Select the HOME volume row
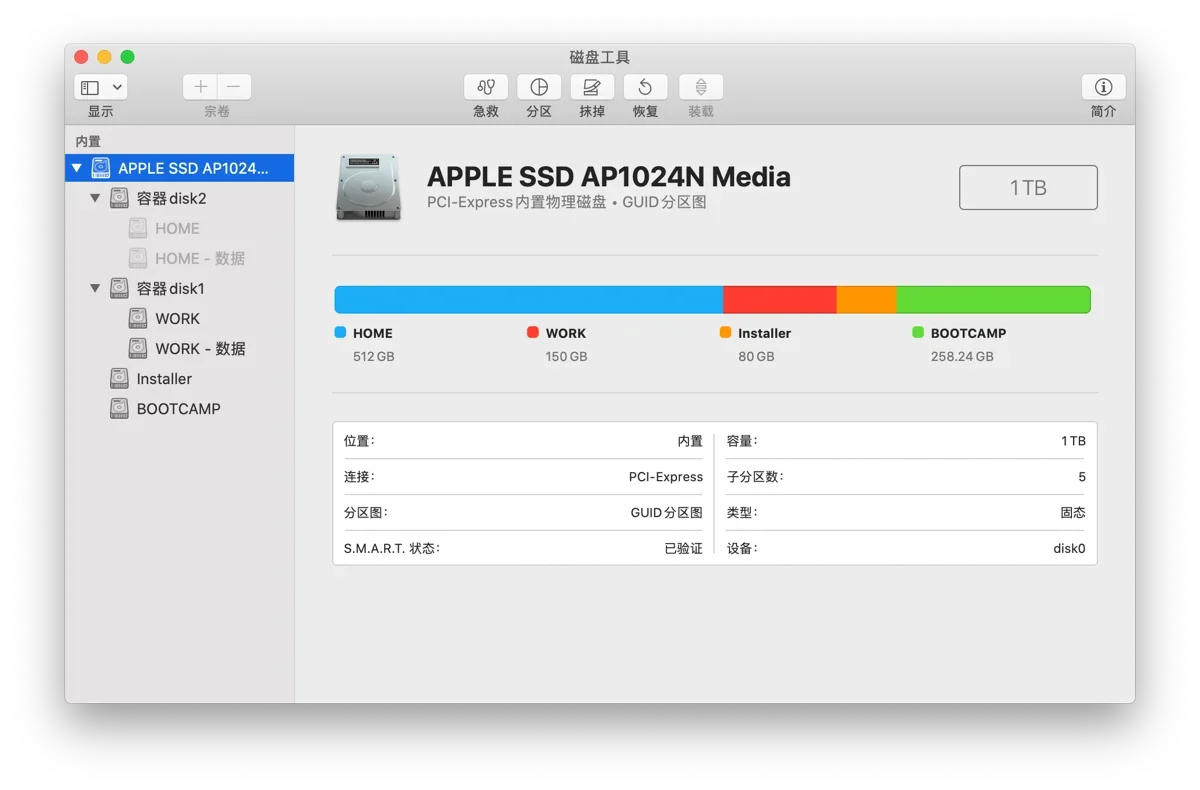This screenshot has width=1200, height=790. tap(180, 228)
